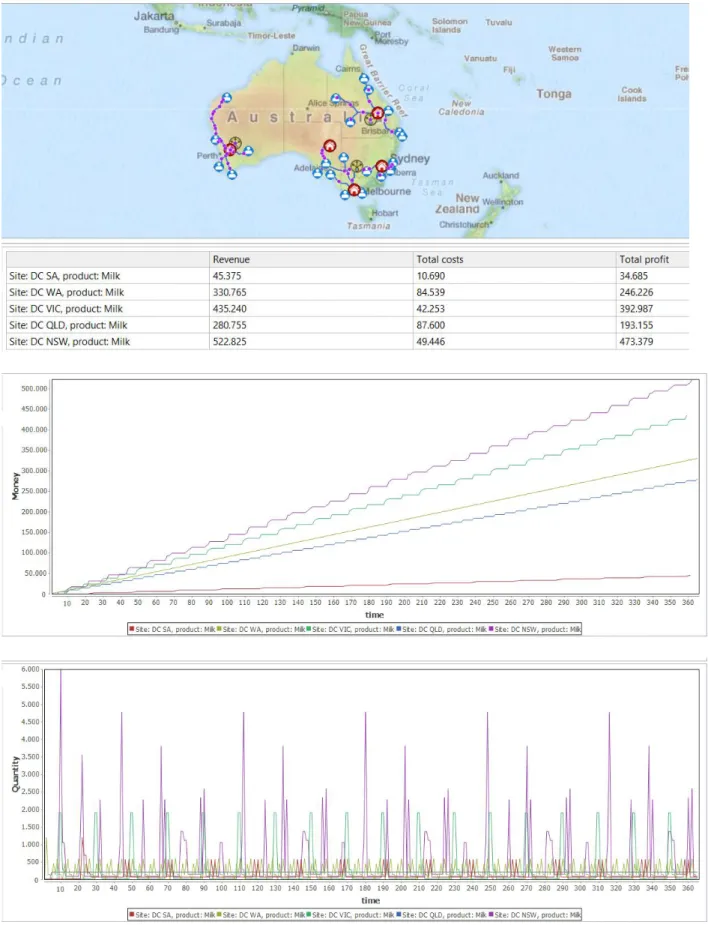
Task: Click the revenue value 45.375
Action: (x=227, y=275)
